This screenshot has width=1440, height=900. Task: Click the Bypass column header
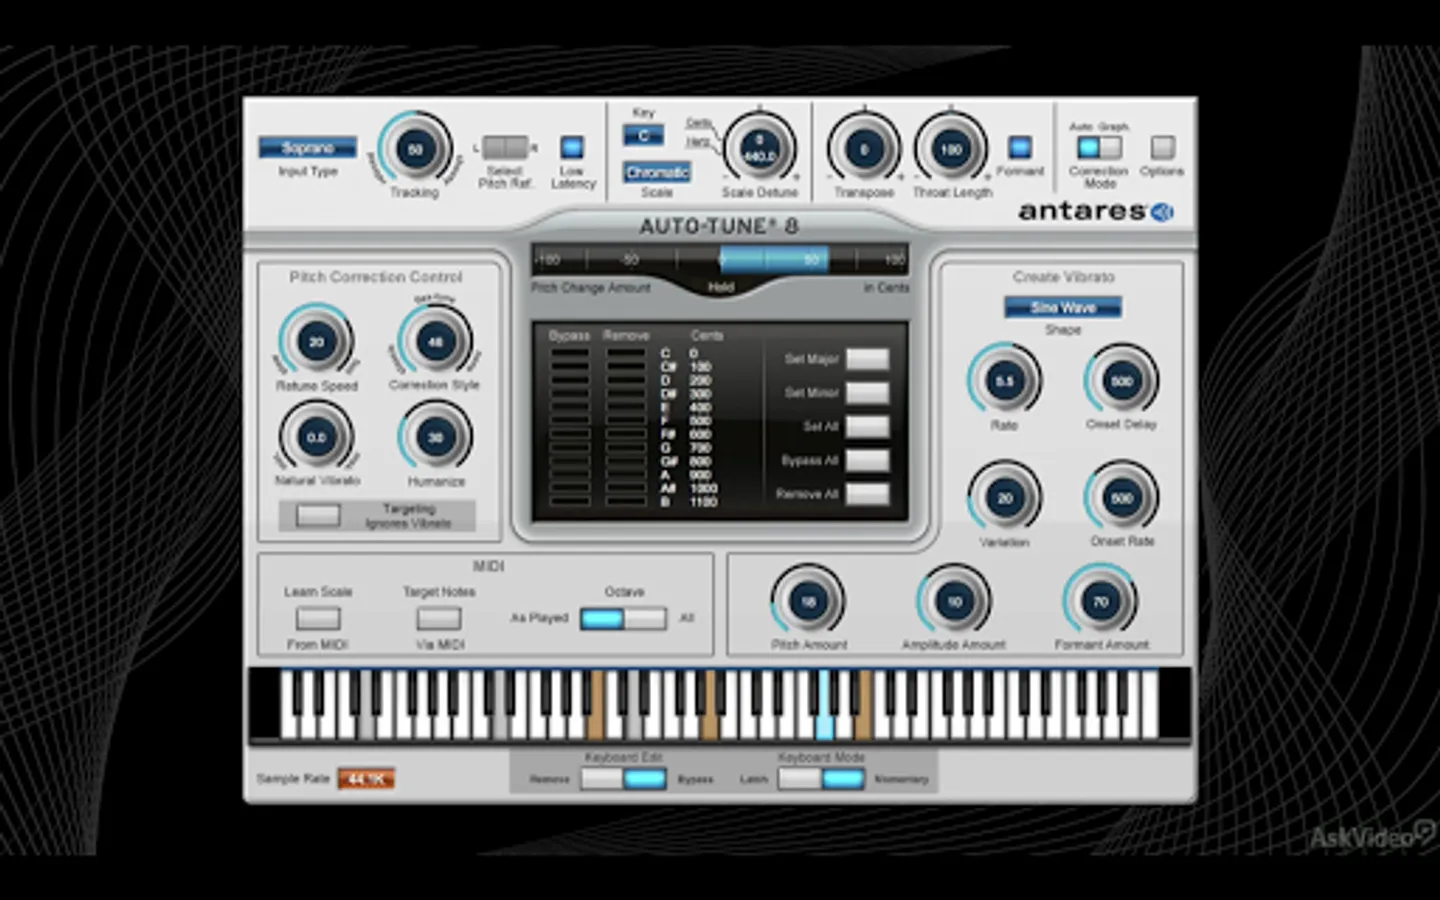coord(569,336)
